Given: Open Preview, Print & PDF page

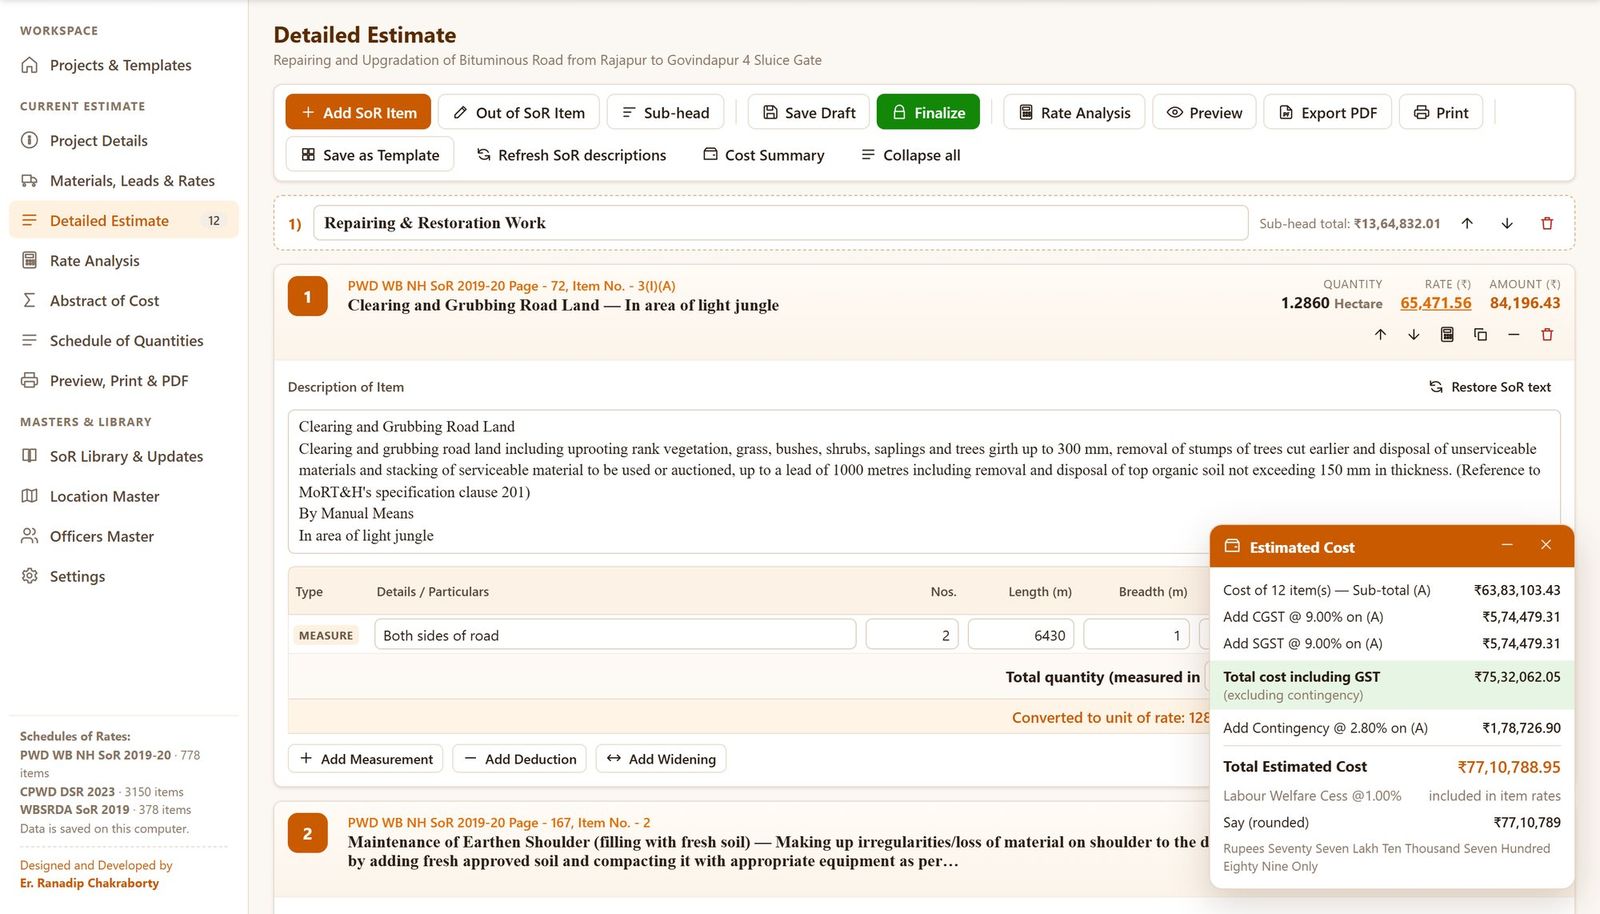Looking at the screenshot, I should (124, 381).
